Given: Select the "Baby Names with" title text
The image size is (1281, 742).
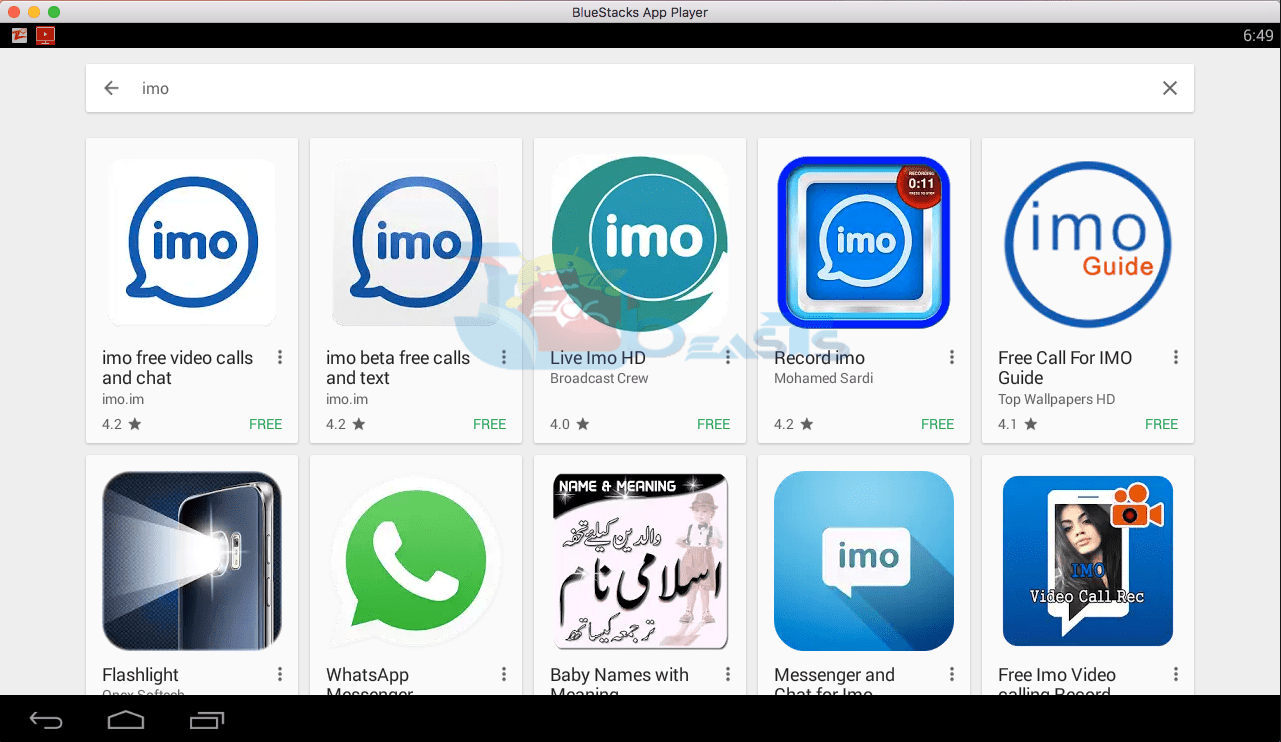Looking at the screenshot, I should [x=619, y=675].
